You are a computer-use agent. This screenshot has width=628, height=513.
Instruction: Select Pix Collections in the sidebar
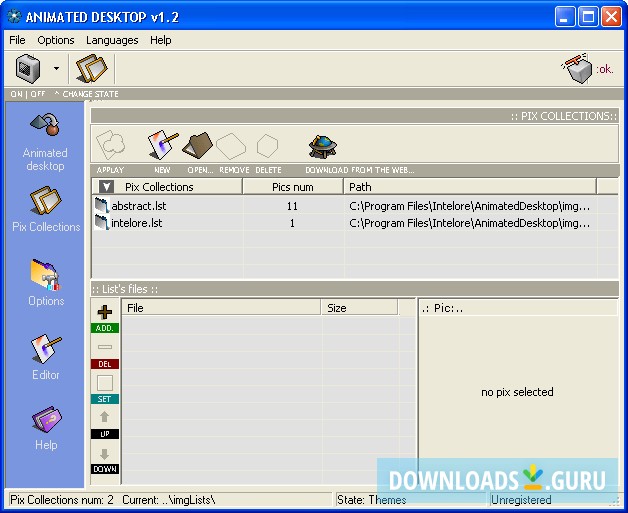[46, 209]
